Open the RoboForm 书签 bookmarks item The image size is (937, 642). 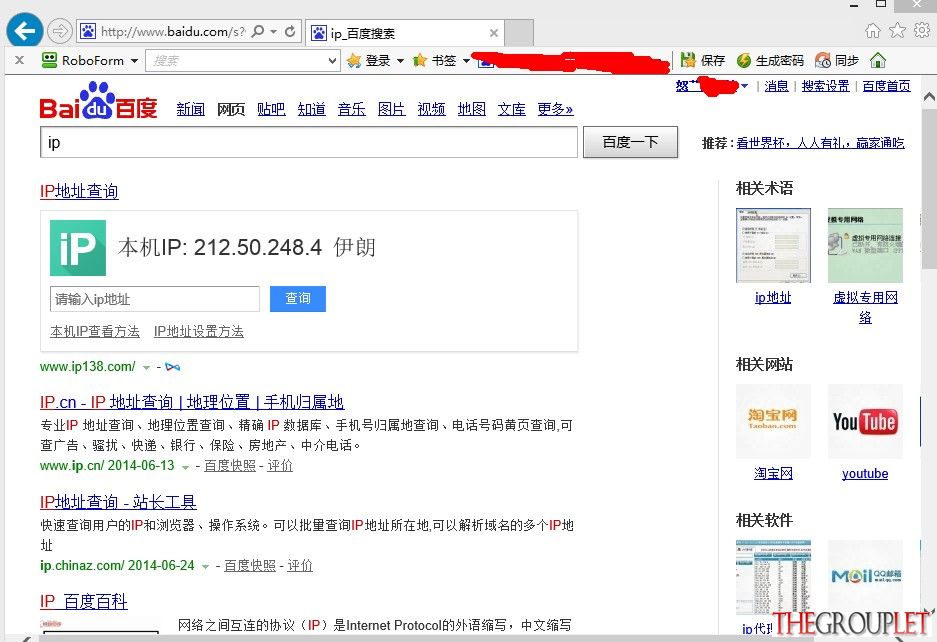tap(435, 60)
